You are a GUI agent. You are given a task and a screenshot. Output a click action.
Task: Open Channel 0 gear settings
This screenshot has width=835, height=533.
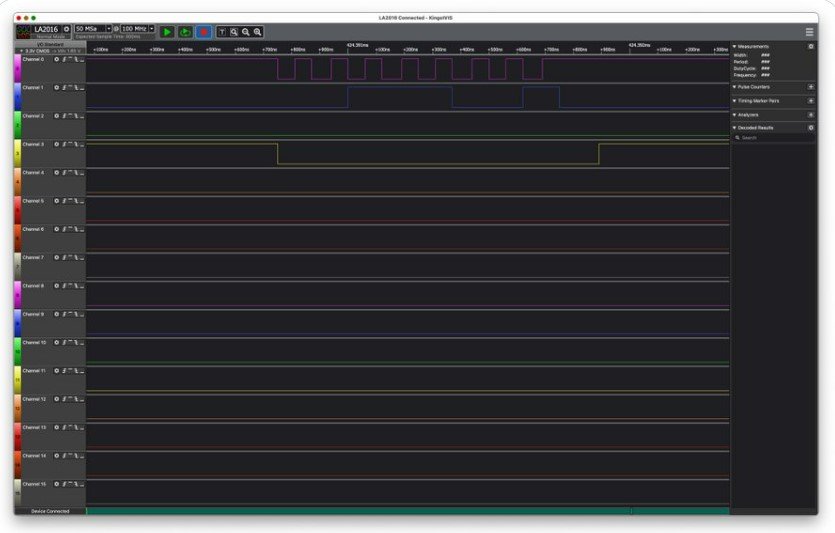[57, 60]
